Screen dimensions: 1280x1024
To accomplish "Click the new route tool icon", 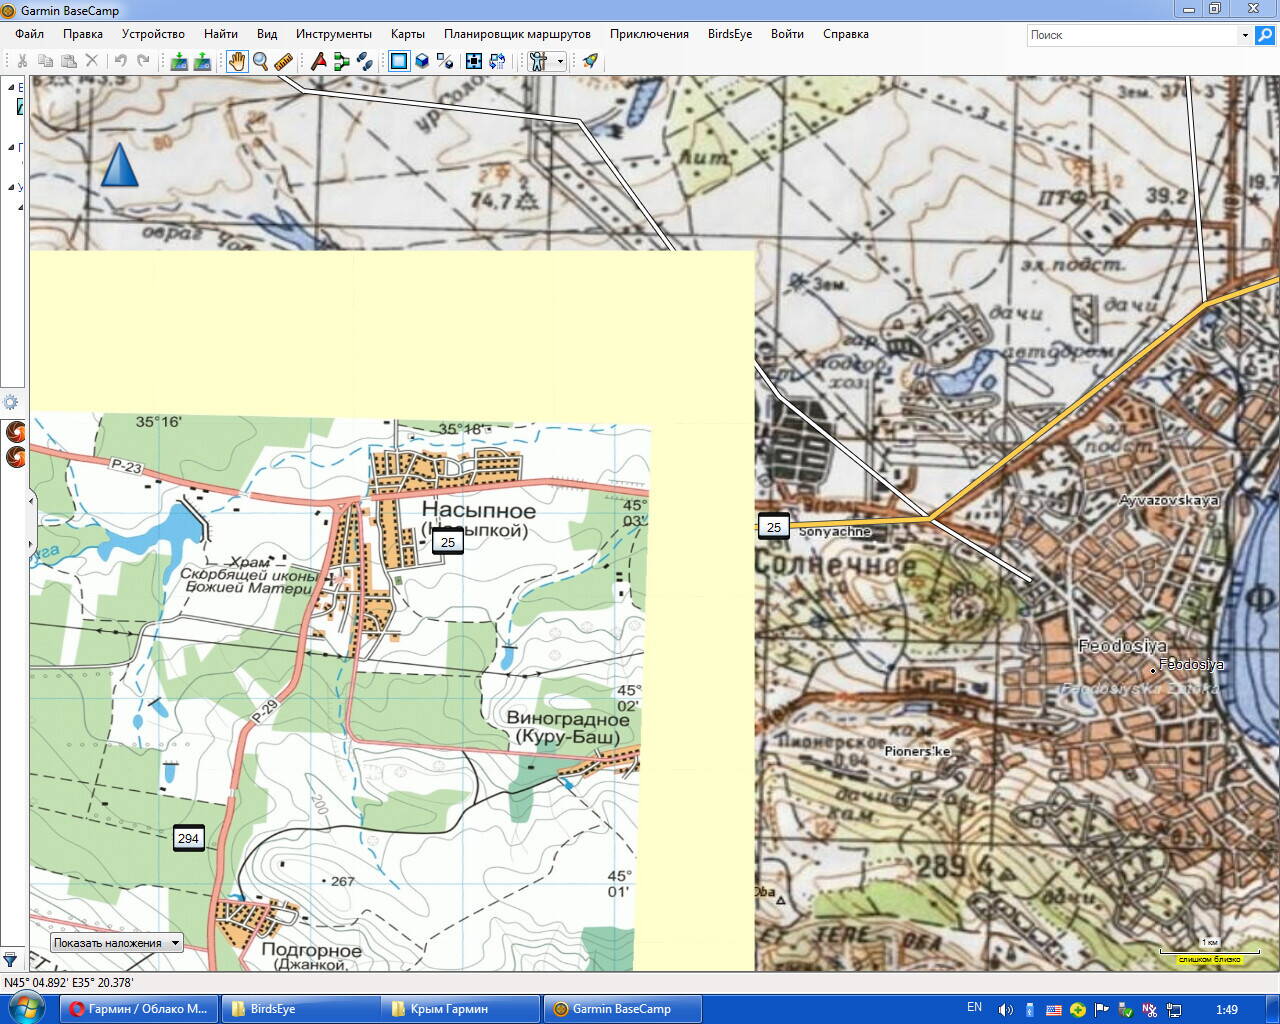I will pos(341,61).
